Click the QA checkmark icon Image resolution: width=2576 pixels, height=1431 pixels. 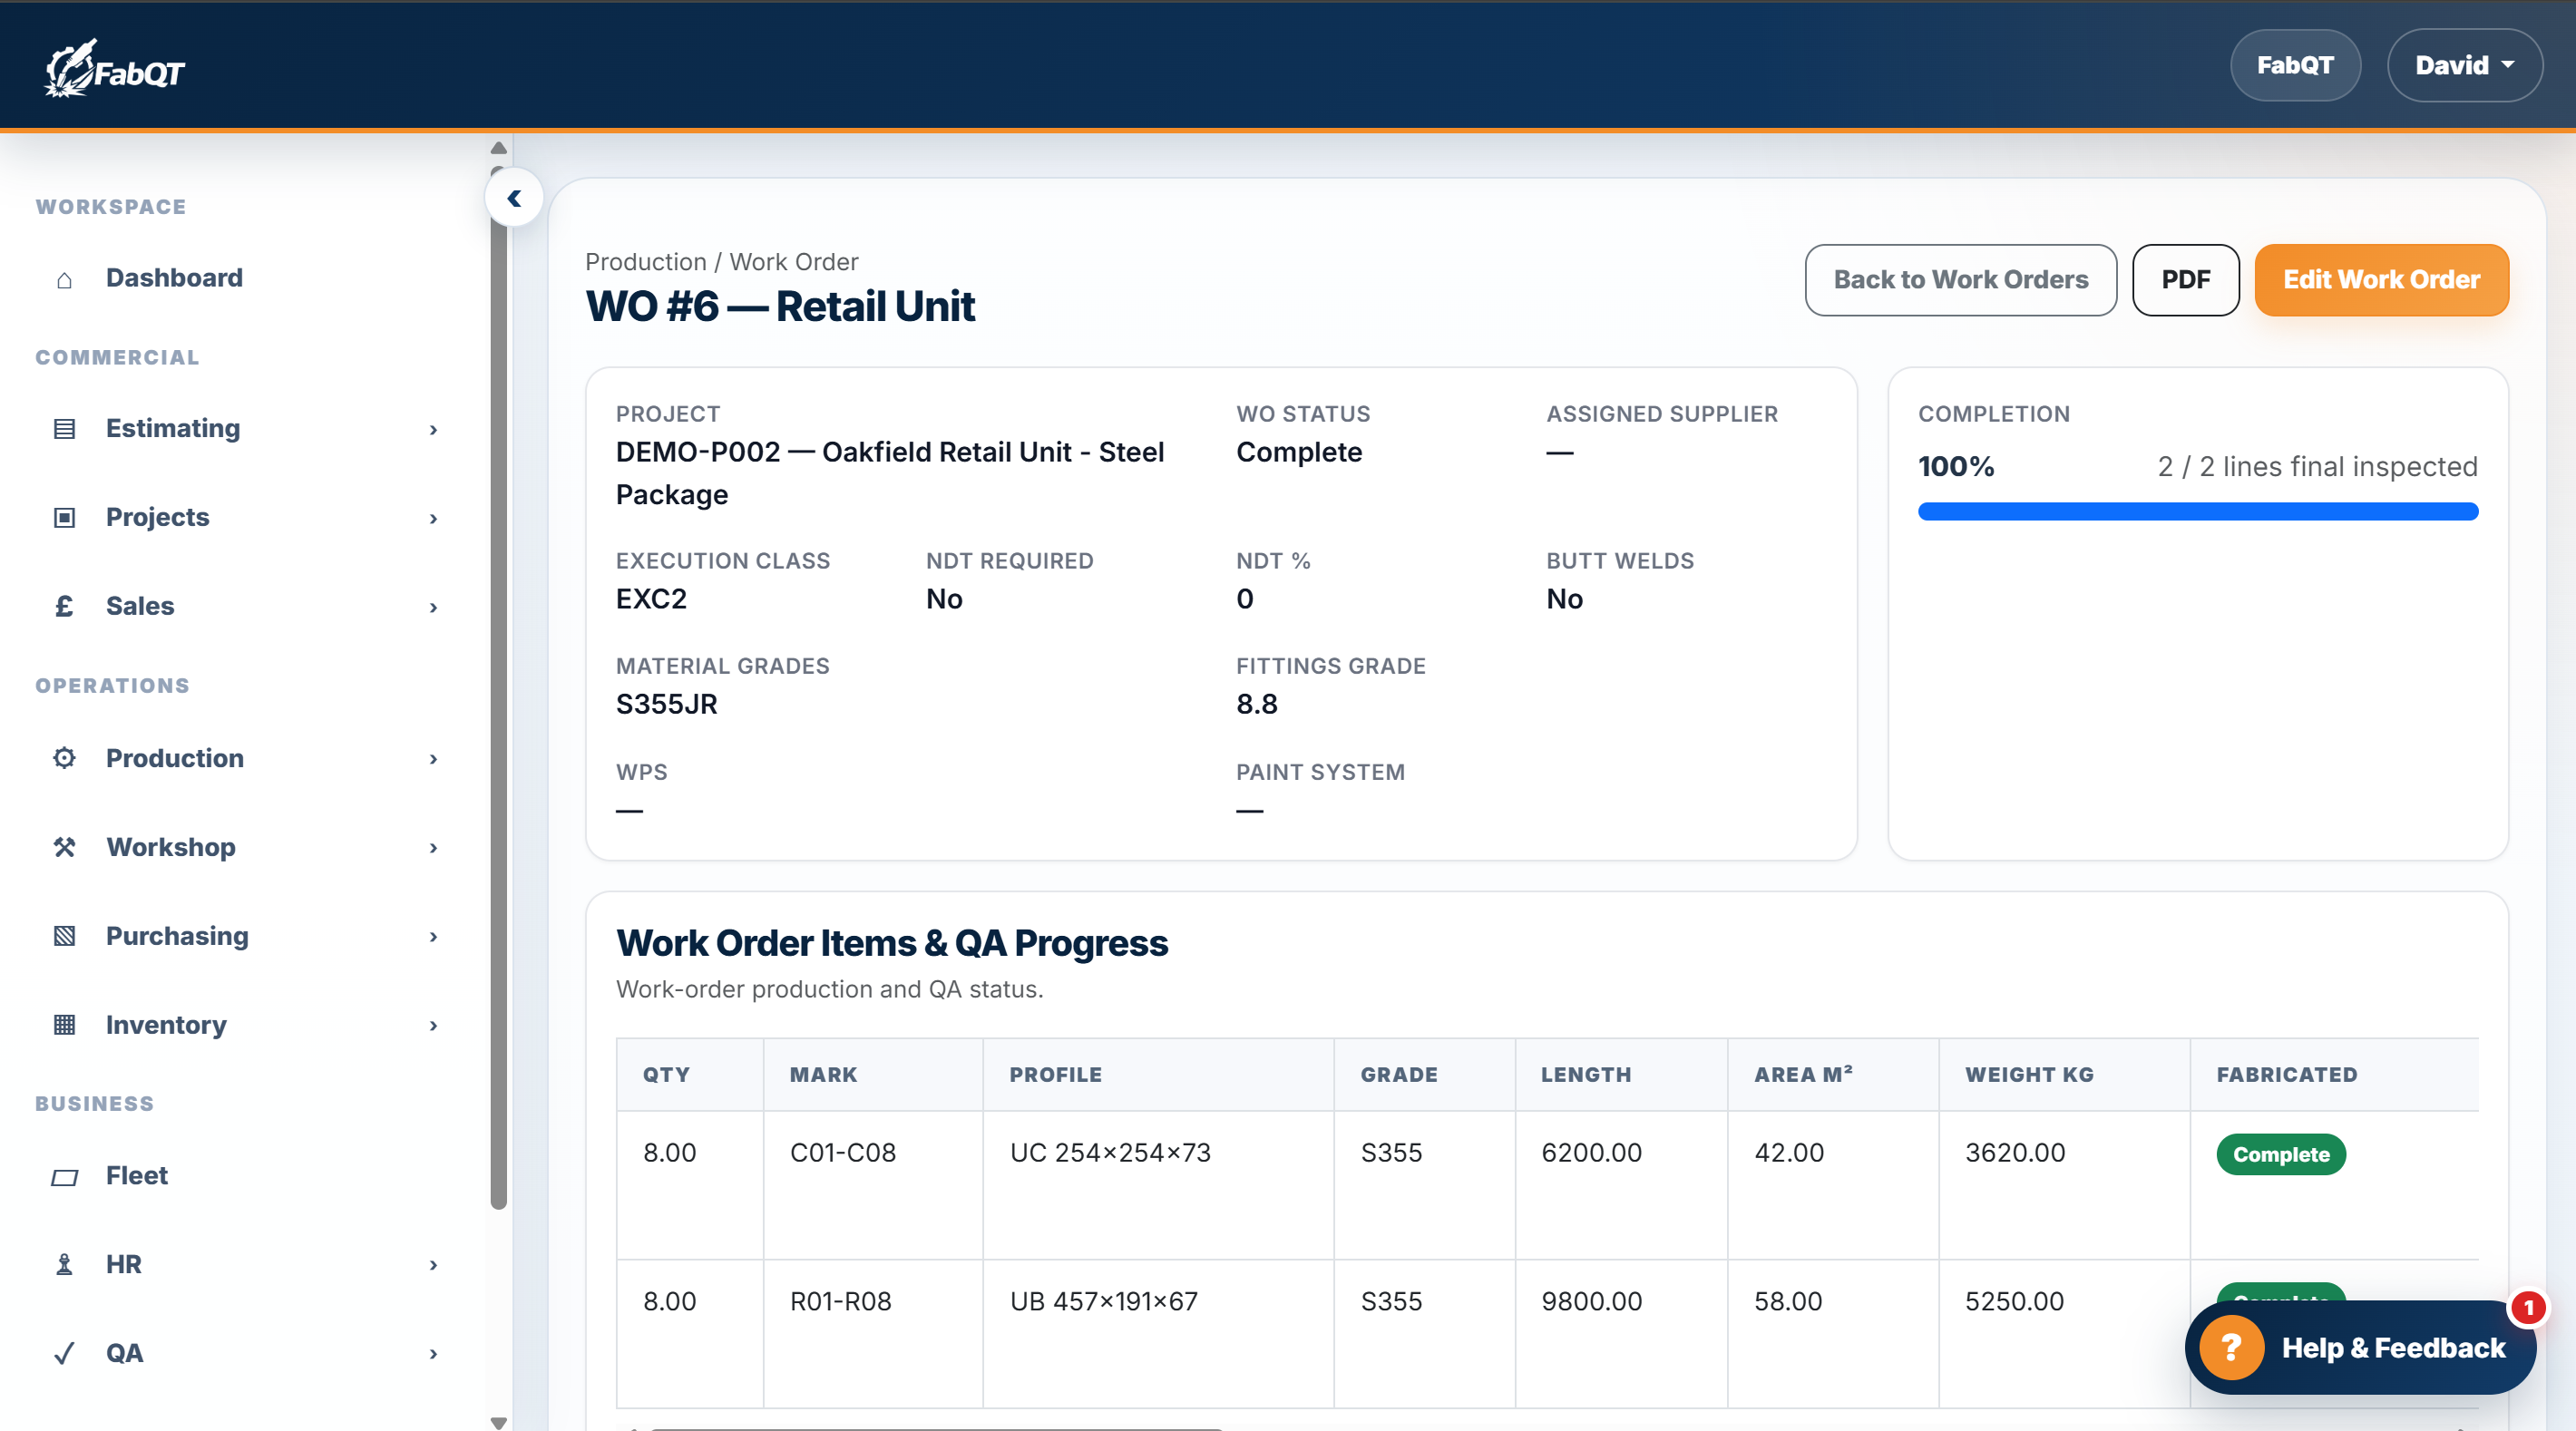pos(64,1354)
